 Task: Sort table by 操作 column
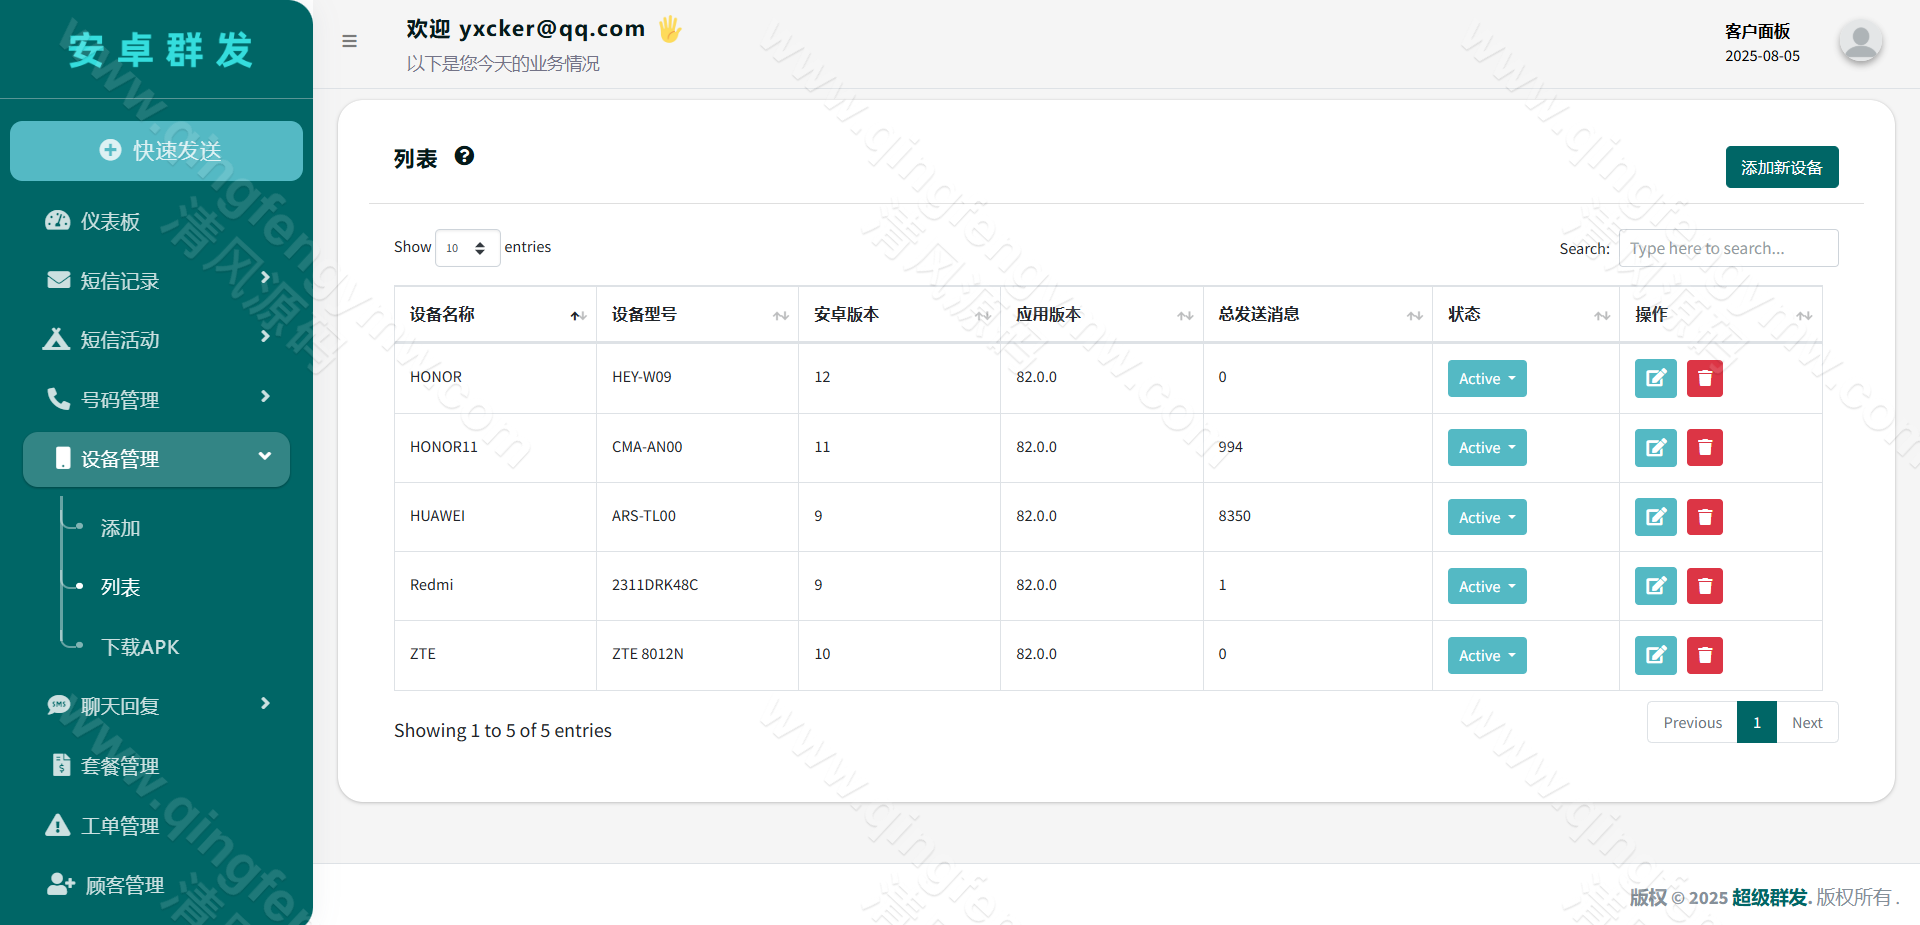(x=1720, y=314)
